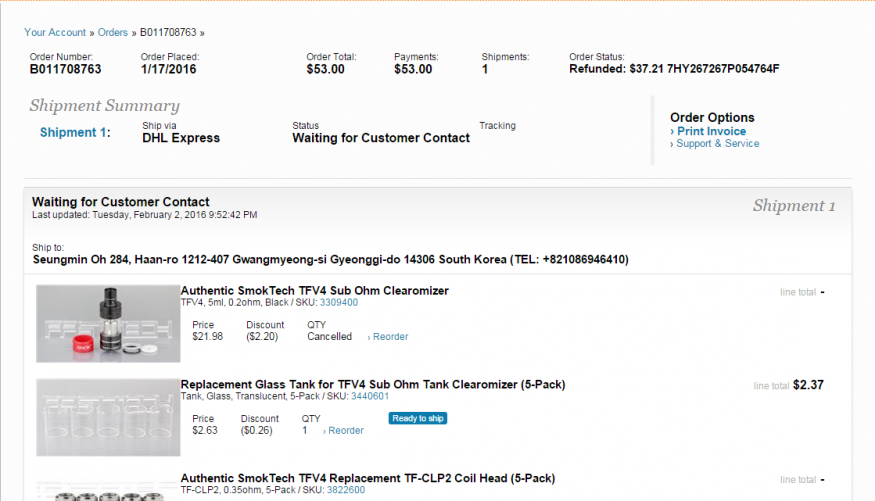Click the Seungmin Oh ship-to address

tap(330, 259)
